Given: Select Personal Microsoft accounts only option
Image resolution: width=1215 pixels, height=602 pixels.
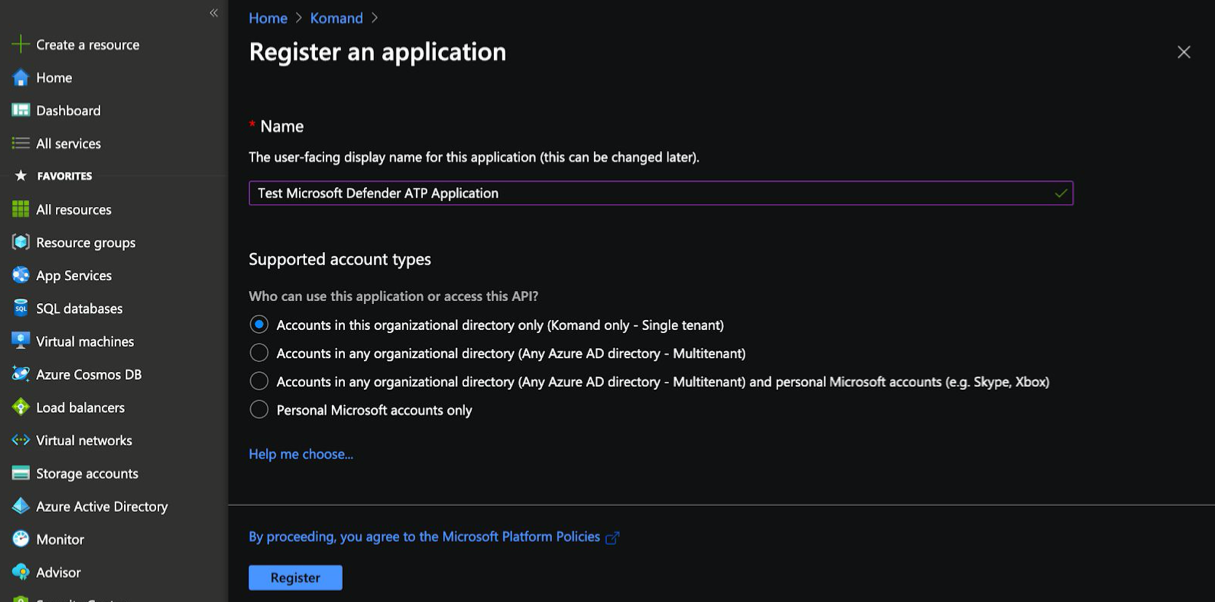Looking at the screenshot, I should coord(259,409).
